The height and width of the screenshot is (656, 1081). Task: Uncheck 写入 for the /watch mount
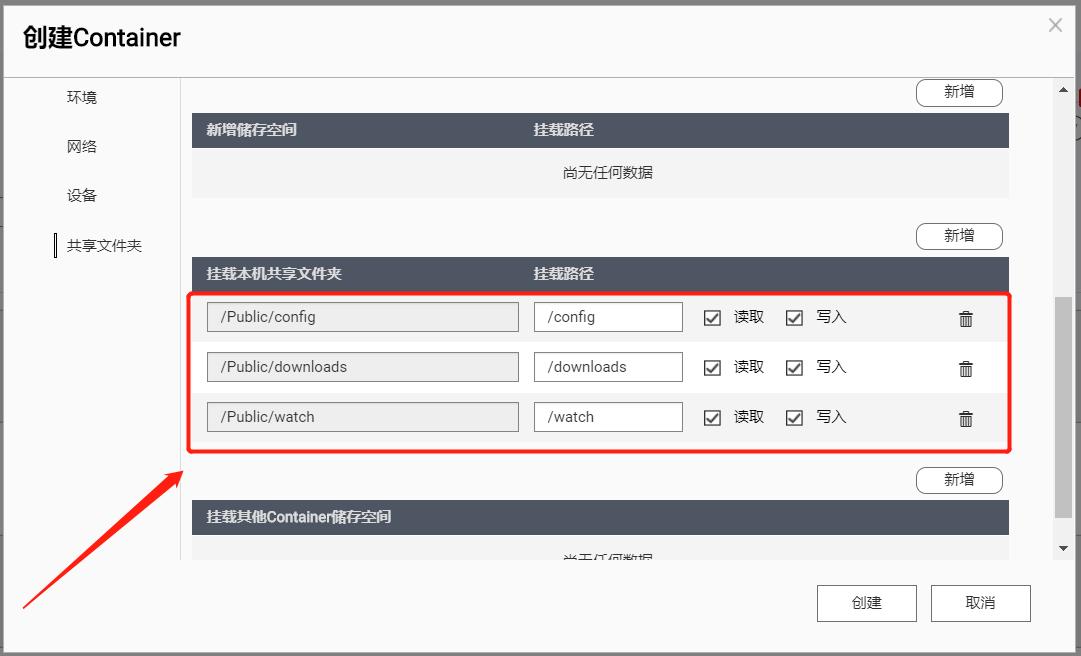click(794, 417)
